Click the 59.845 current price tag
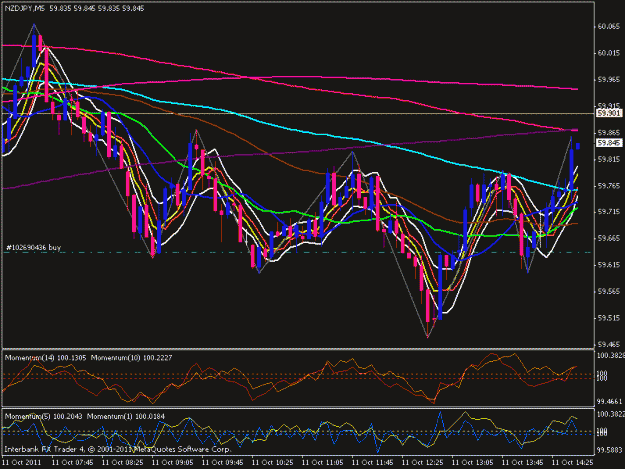 (x=609, y=143)
